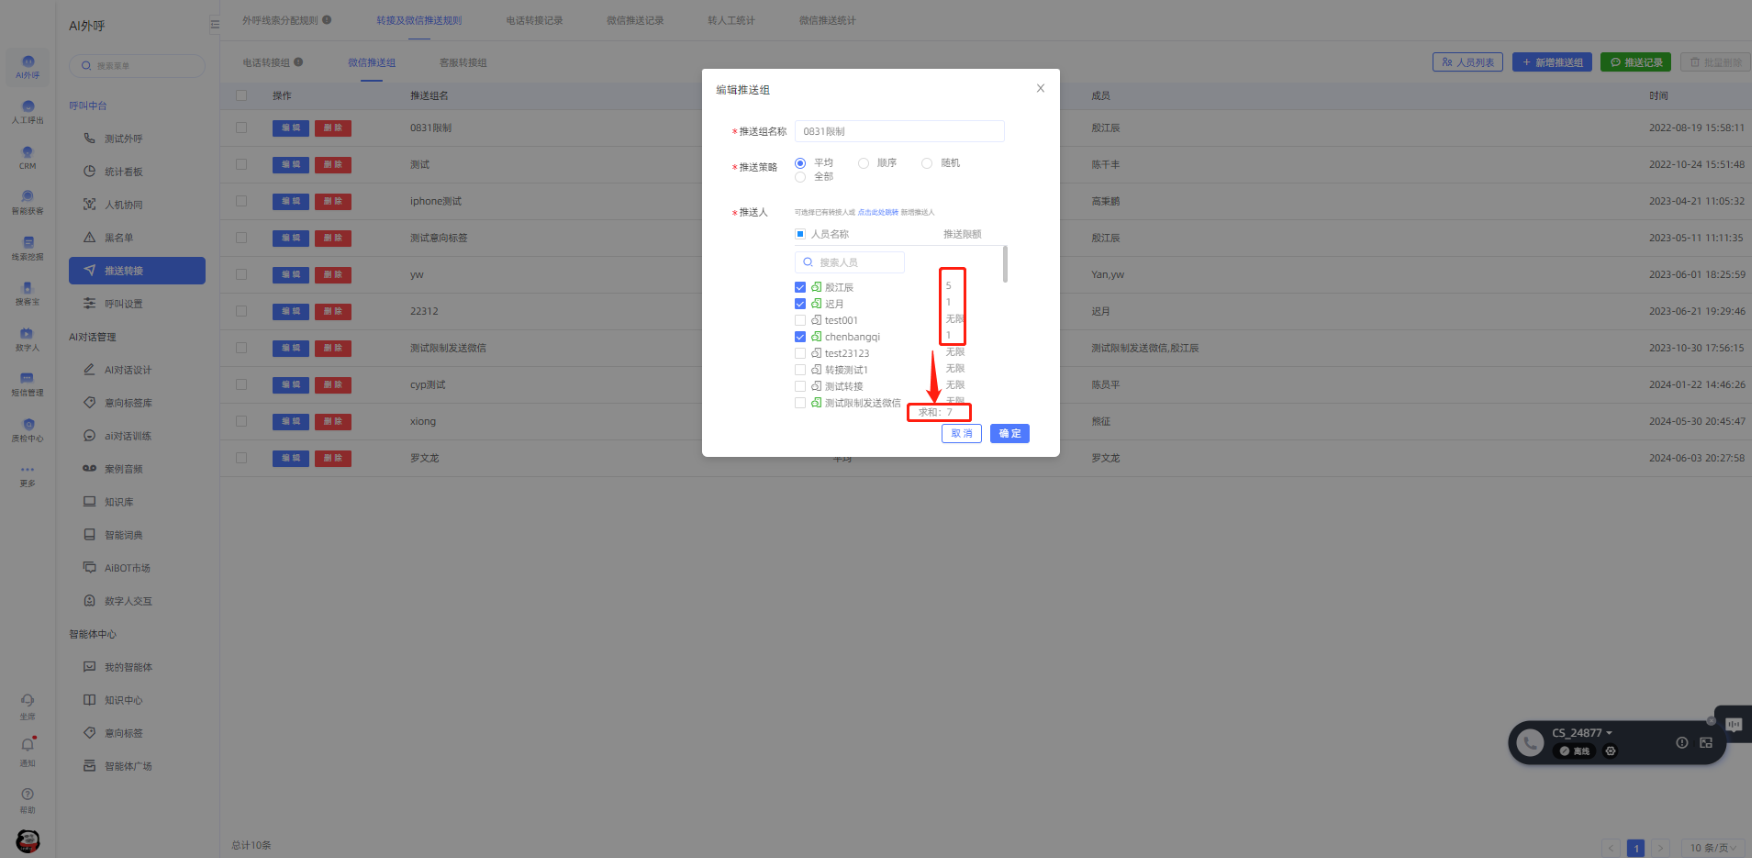Open the CRM module icon
1752x858 pixels.
pyautogui.click(x=27, y=155)
